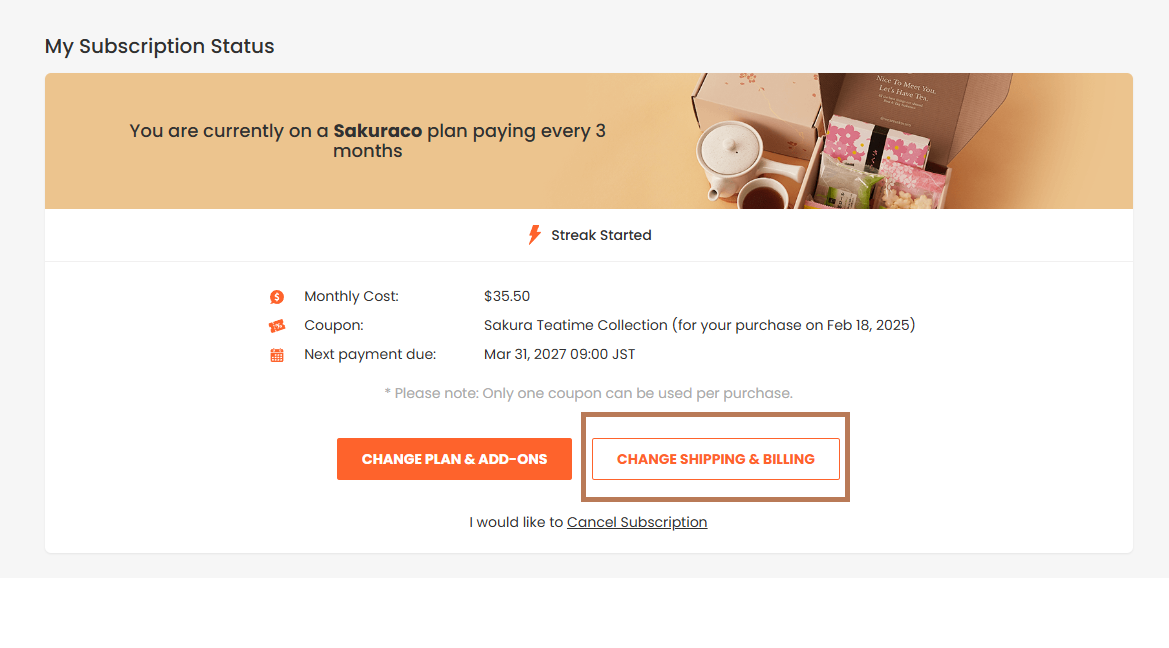Click the Coupon label
This screenshot has height=648, width=1169.
(333, 325)
